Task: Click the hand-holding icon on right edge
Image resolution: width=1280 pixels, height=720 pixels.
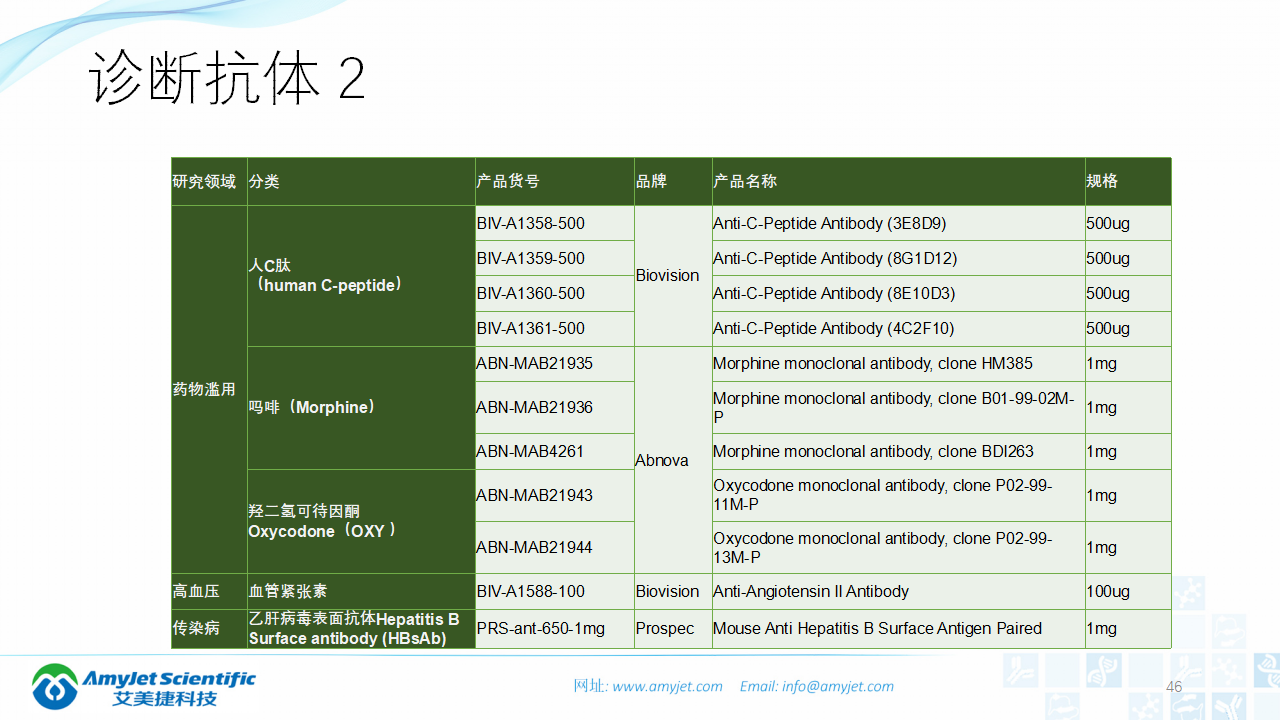Action: (x=1227, y=629)
